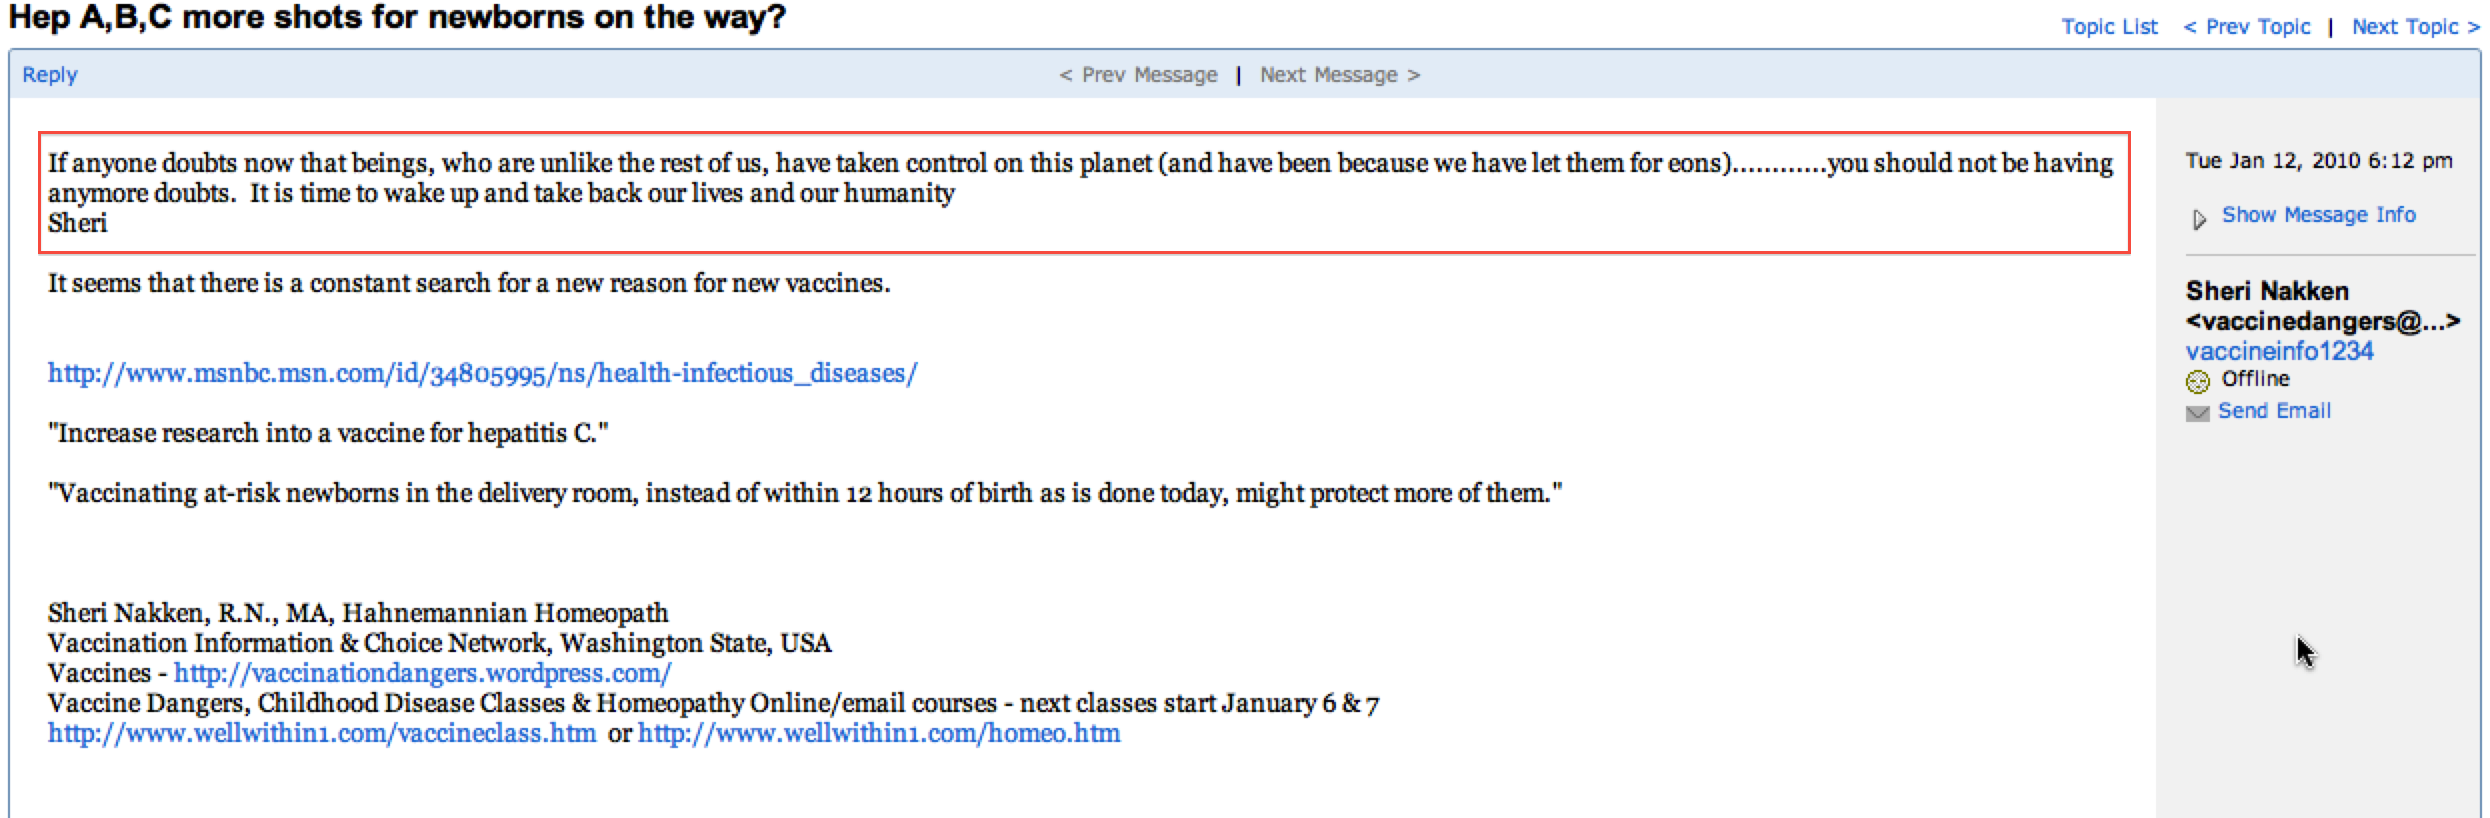The height and width of the screenshot is (818, 2490).
Task: Click the topic title about Hep A,B,C shots
Action: (397, 18)
